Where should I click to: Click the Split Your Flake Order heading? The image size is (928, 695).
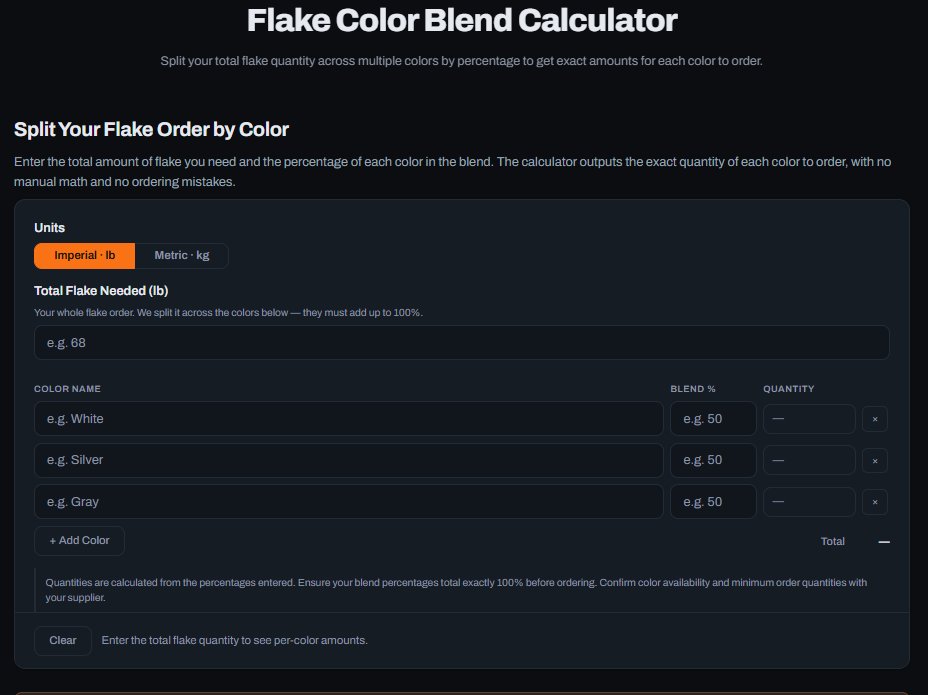pyautogui.click(x=152, y=130)
